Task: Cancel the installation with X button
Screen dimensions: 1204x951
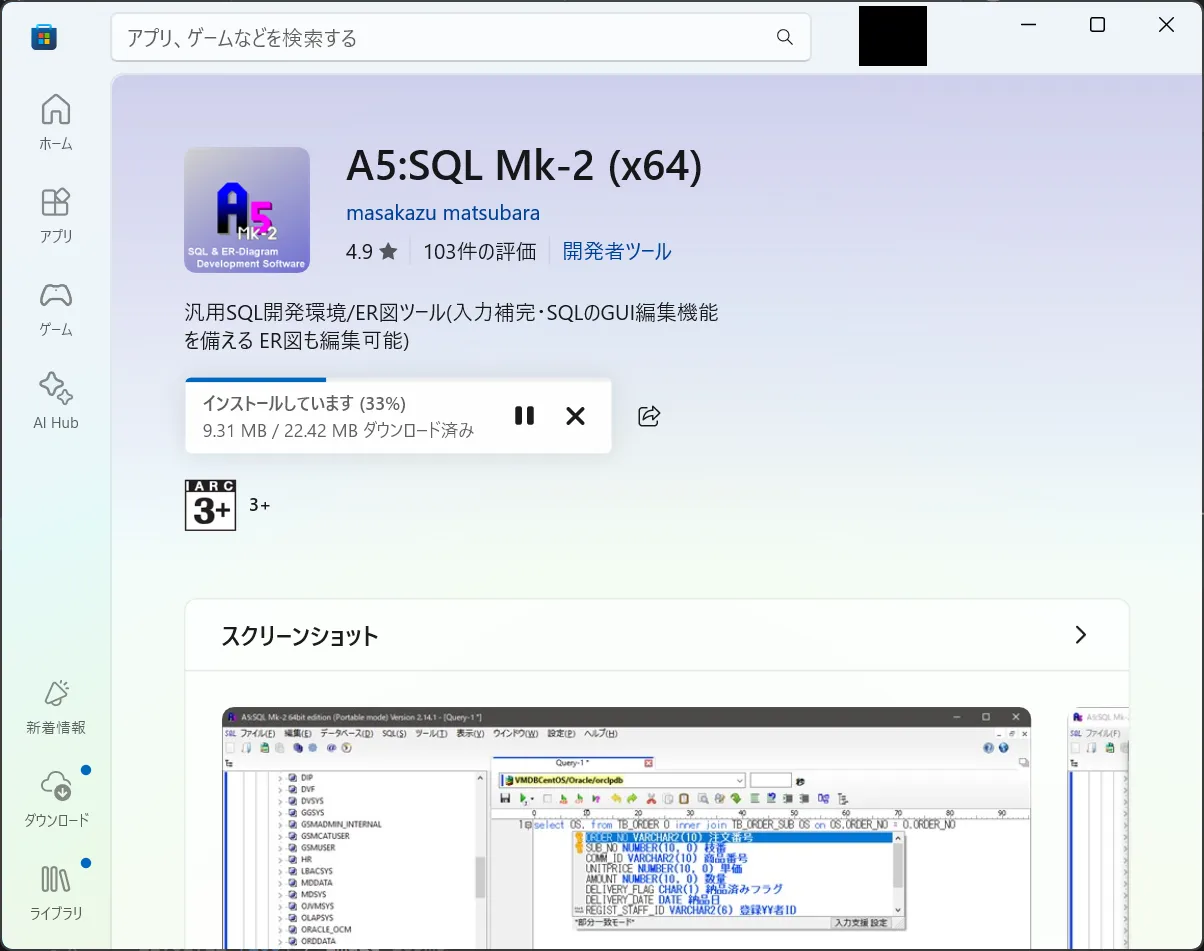Action: (x=575, y=416)
